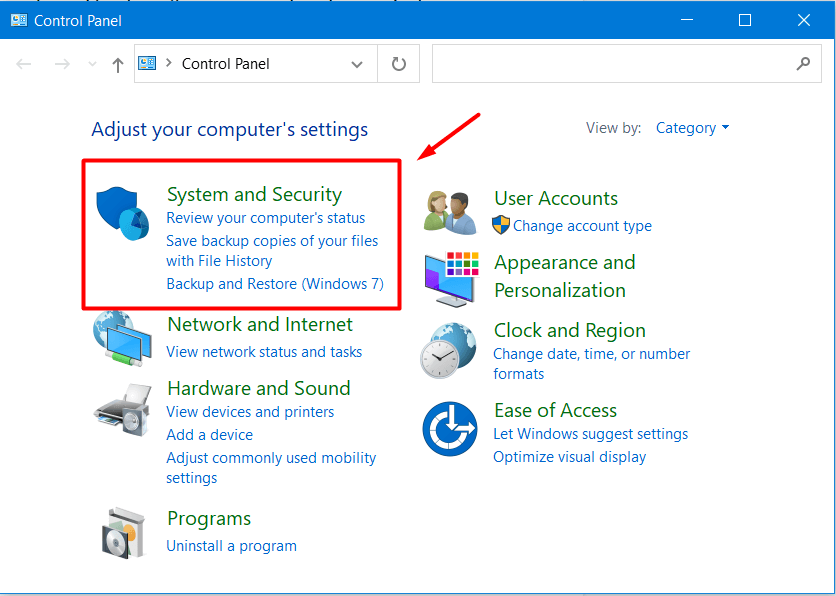Click the Control Panel address bar icon

coord(147,63)
